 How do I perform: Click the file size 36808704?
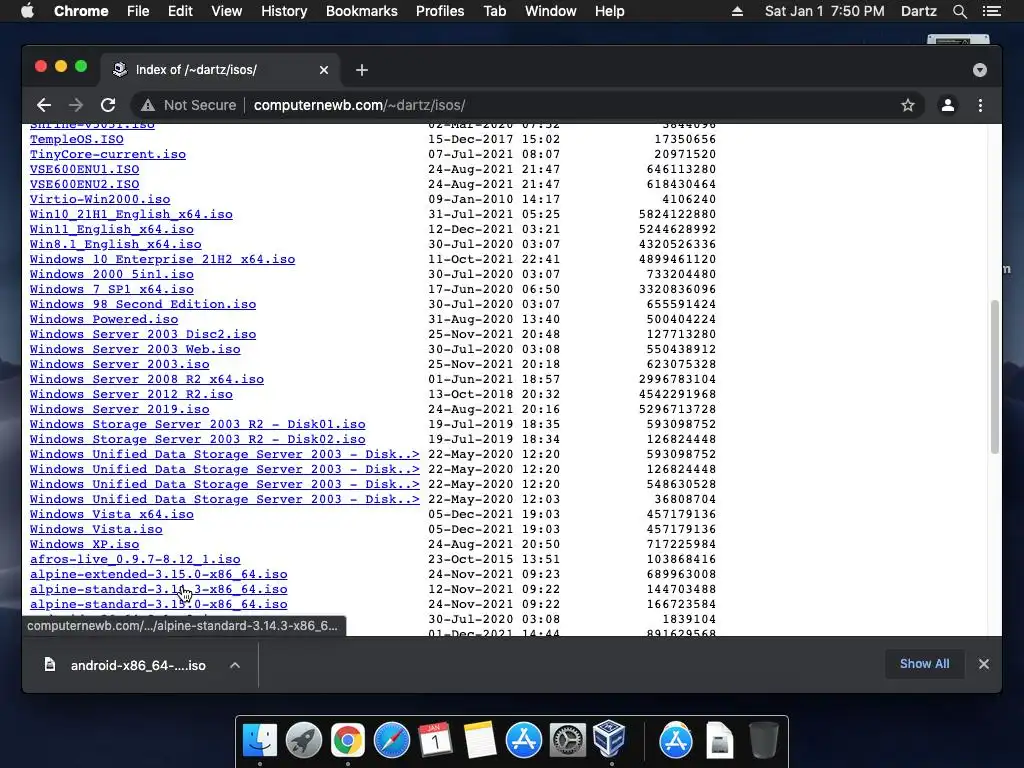point(685,500)
